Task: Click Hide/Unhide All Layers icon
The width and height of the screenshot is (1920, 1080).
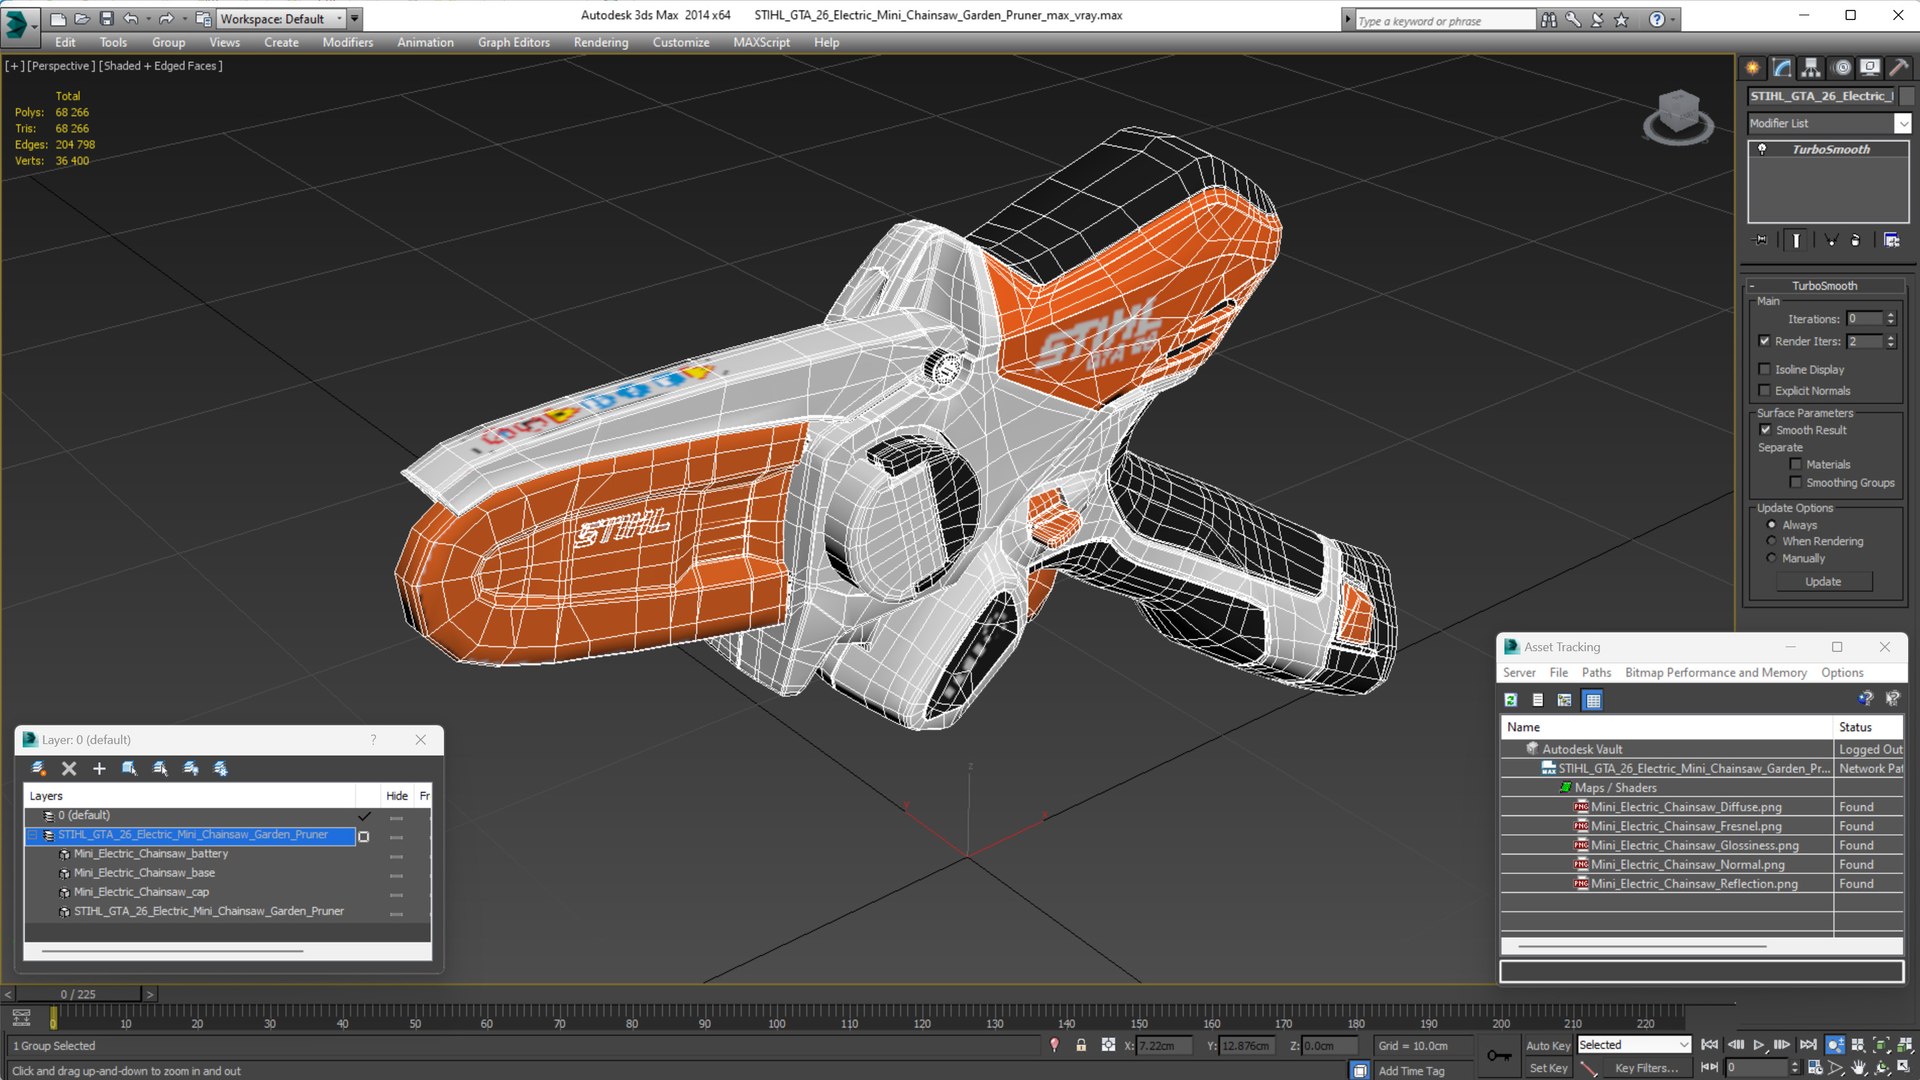Action: (x=191, y=768)
